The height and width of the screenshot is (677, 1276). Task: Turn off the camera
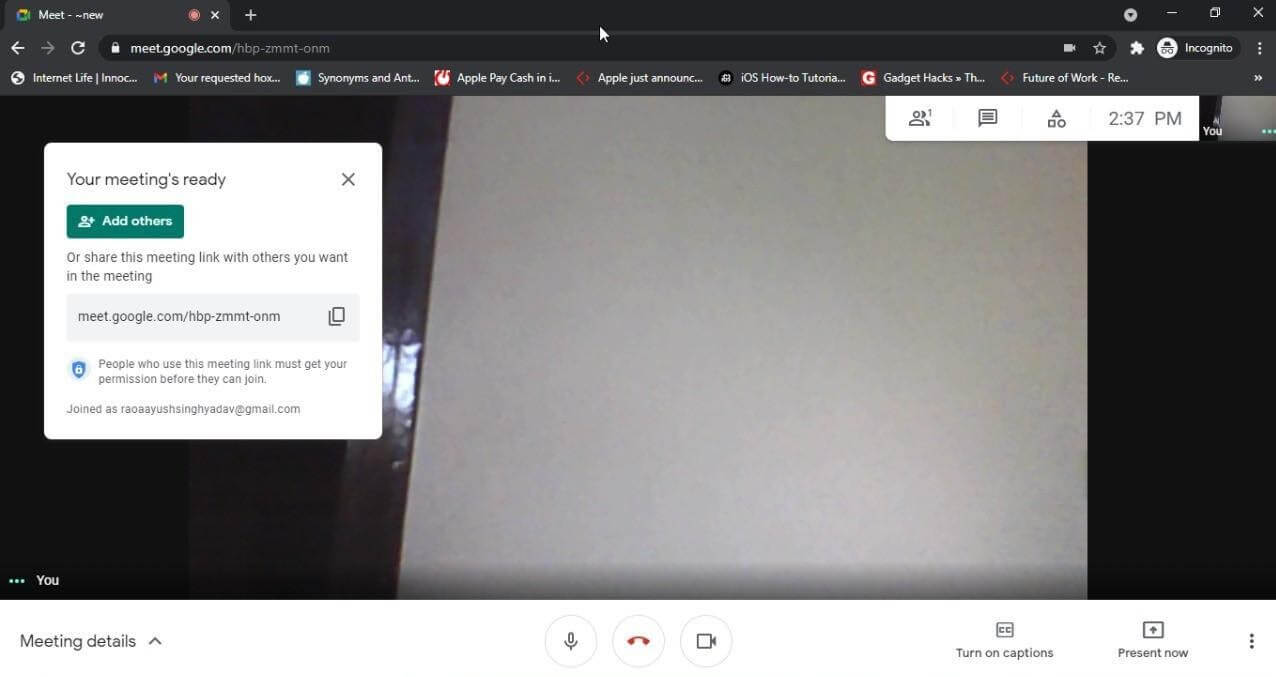pos(706,641)
